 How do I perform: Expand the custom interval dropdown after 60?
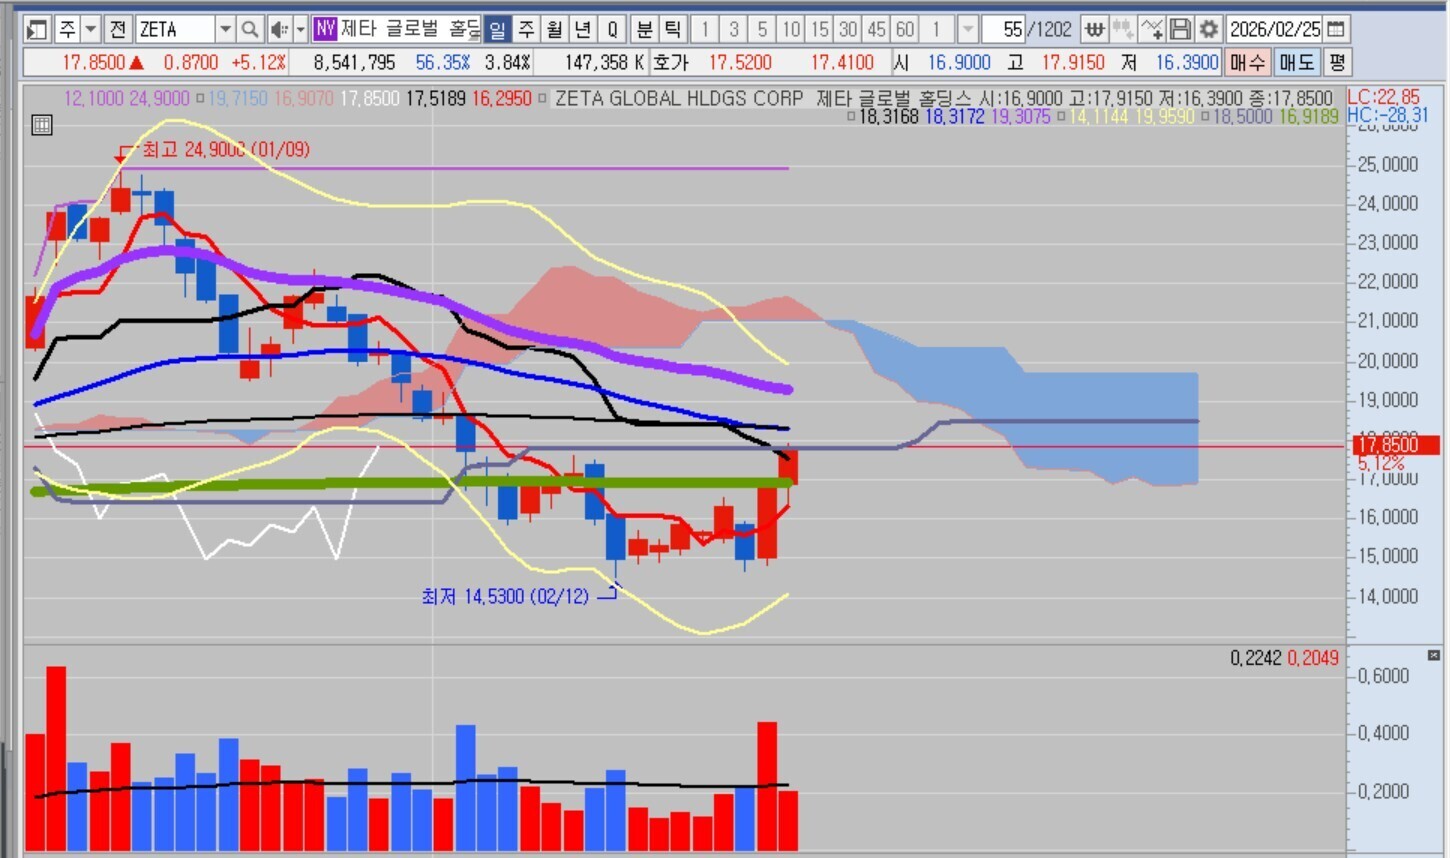point(967,29)
